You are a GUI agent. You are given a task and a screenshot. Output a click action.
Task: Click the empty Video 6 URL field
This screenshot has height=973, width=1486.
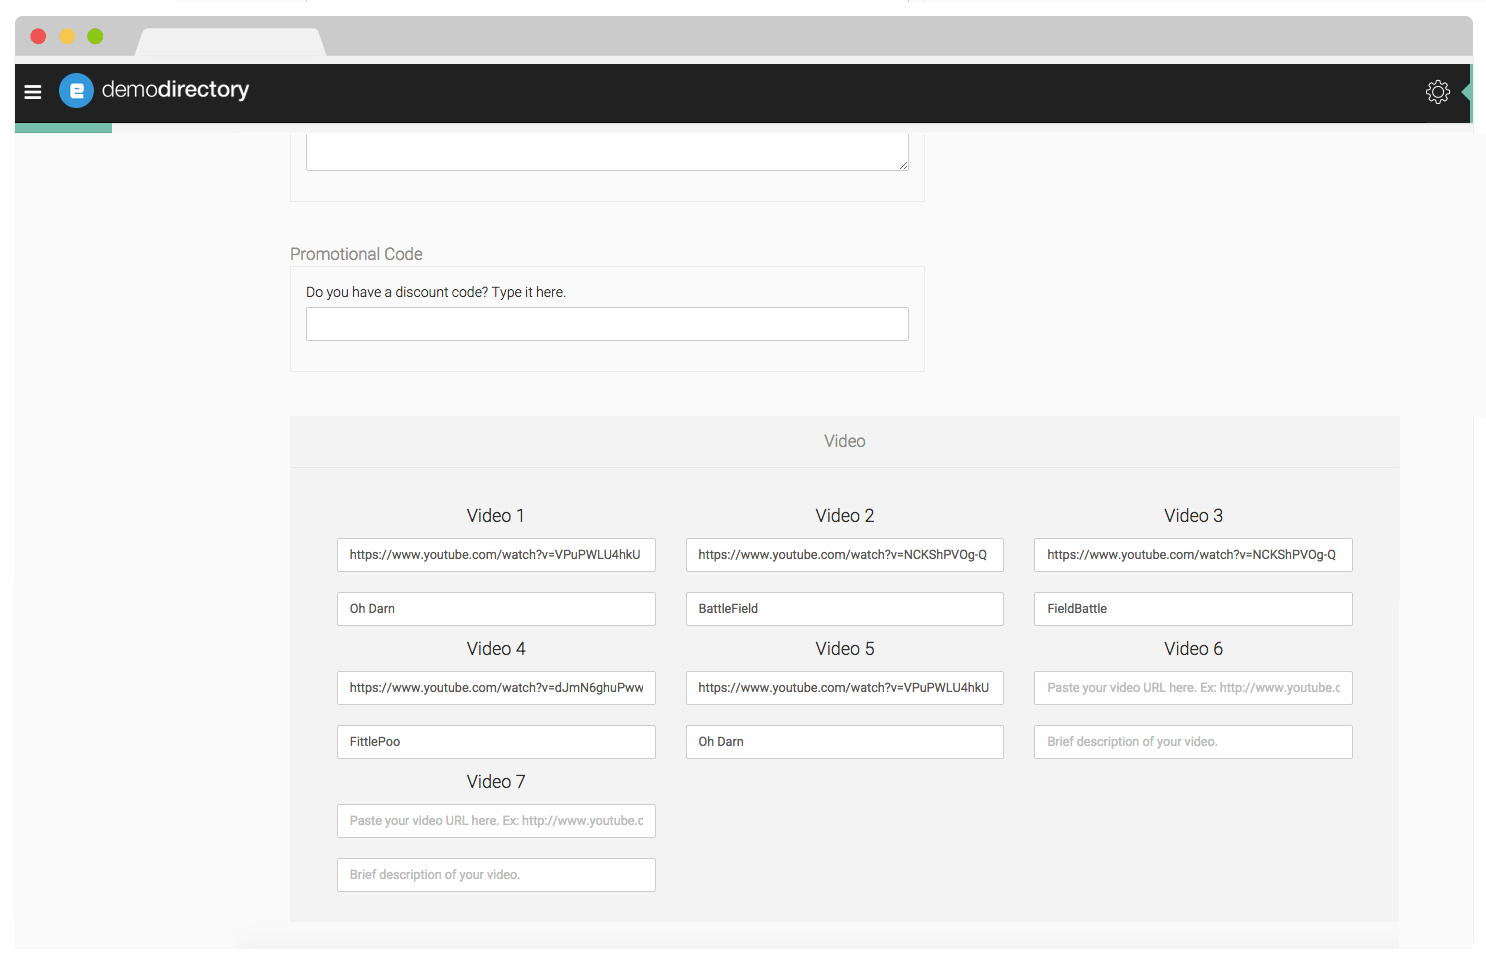point(1193,688)
